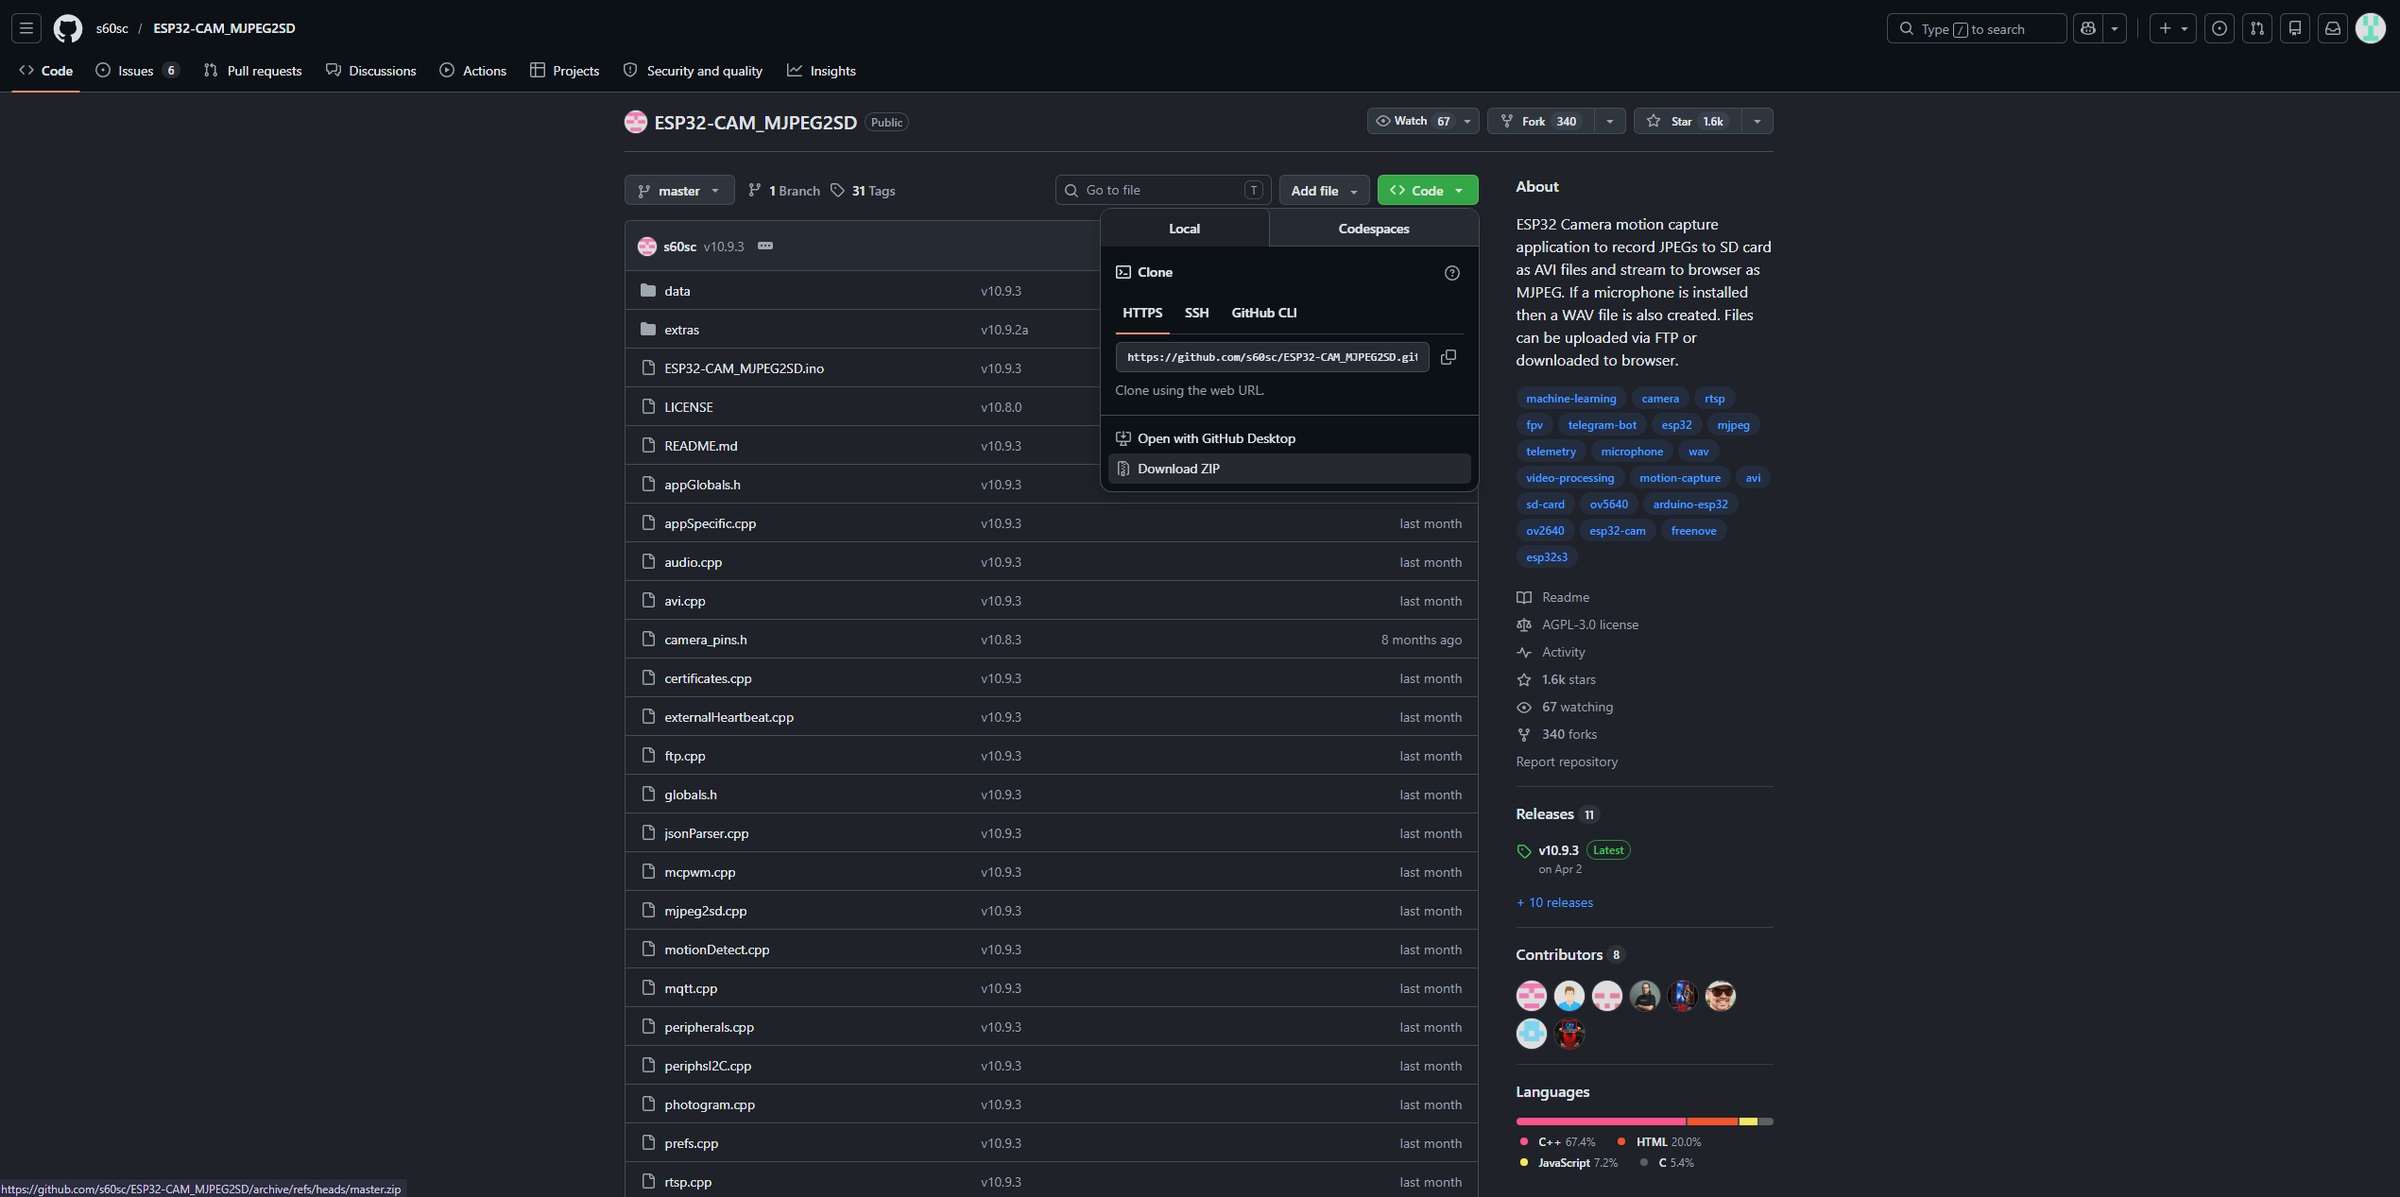2400x1197 pixels.
Task: Open motionDetect.cpp file
Action: click(717, 950)
